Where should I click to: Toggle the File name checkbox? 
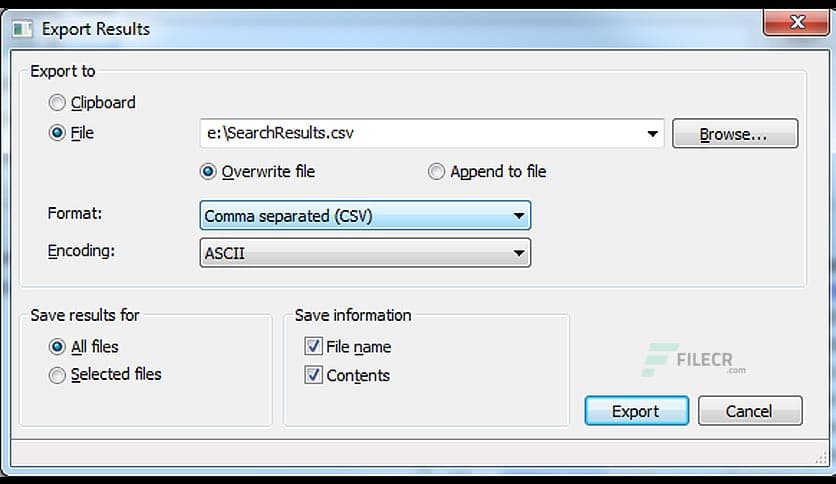coord(313,347)
